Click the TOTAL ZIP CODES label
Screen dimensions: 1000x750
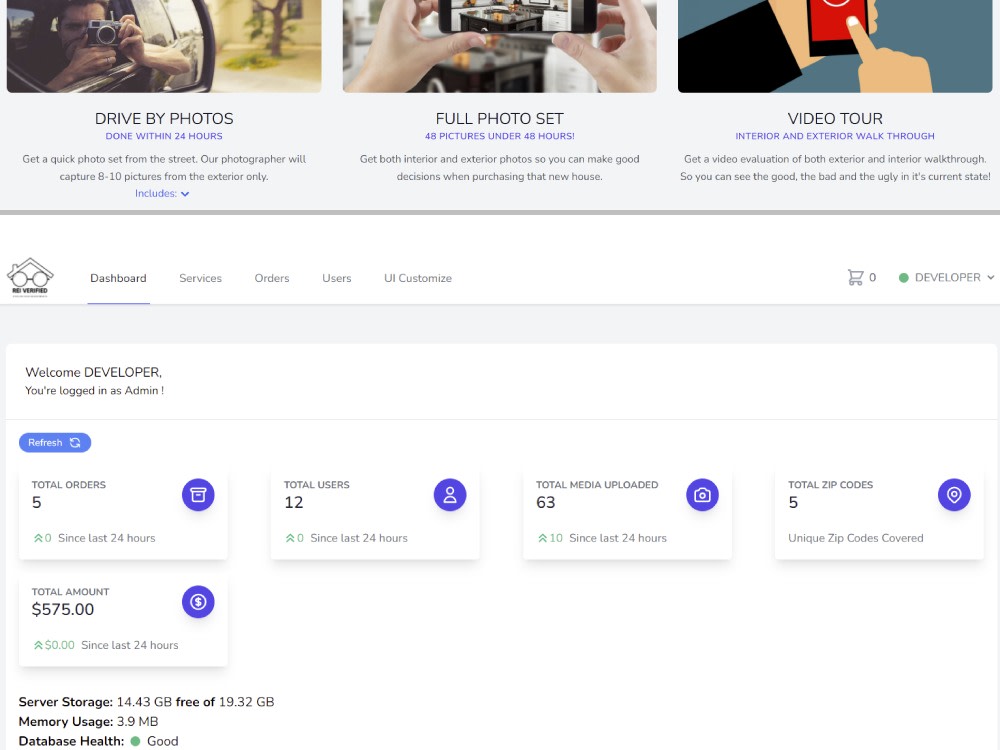[x=830, y=485]
